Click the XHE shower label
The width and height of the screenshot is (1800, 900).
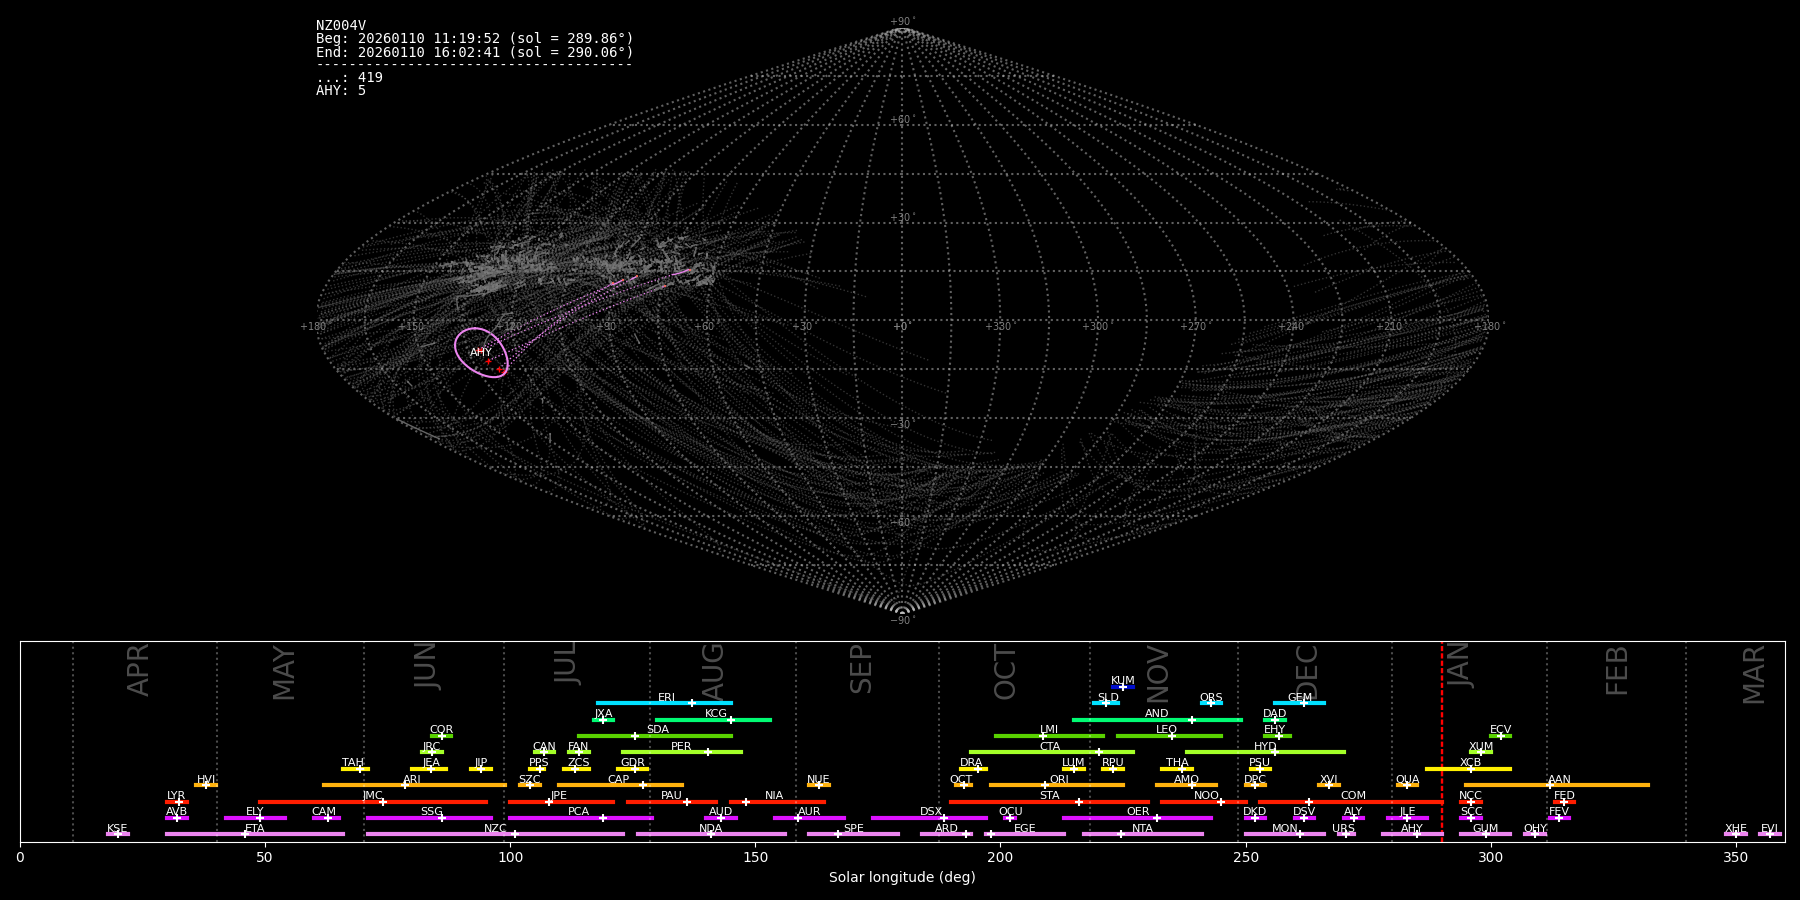[1736, 829]
